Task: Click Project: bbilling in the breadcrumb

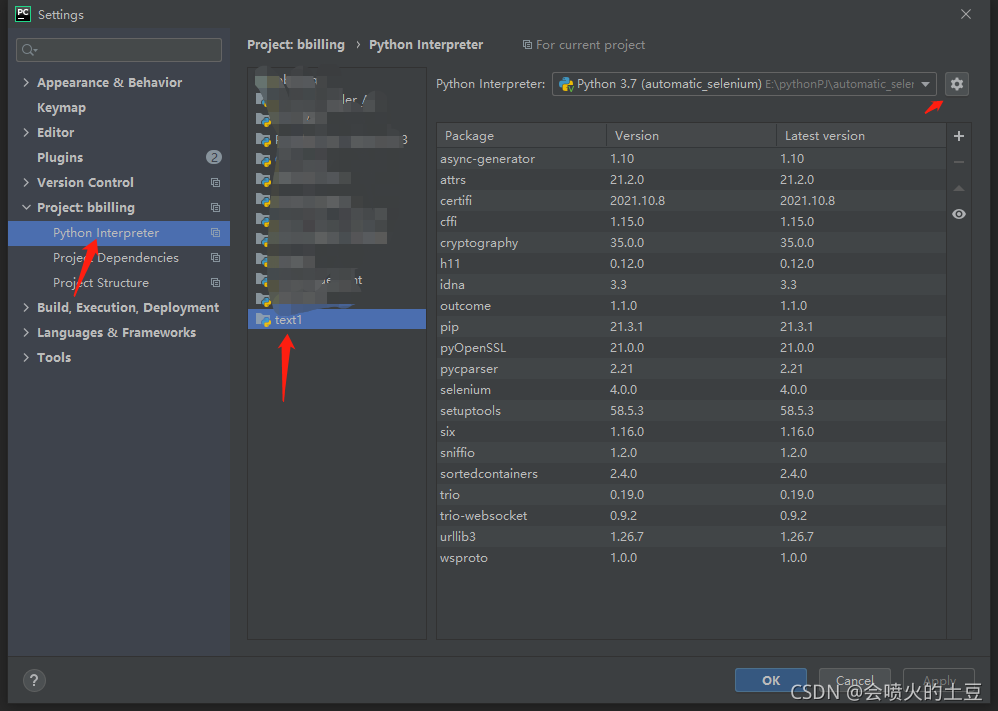Action: tap(296, 45)
